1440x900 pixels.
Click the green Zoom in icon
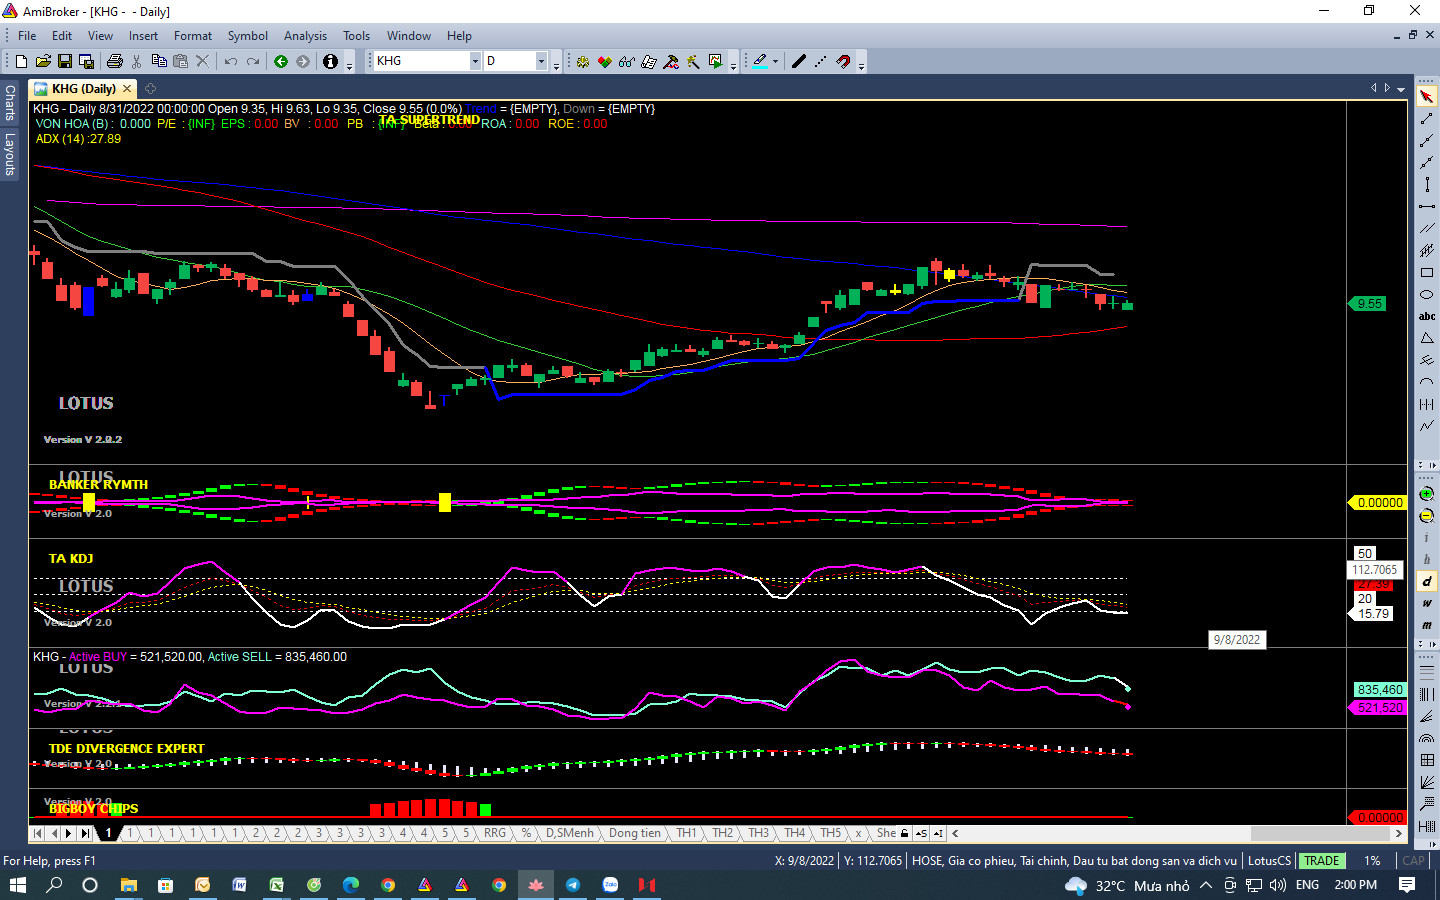coord(1427,494)
